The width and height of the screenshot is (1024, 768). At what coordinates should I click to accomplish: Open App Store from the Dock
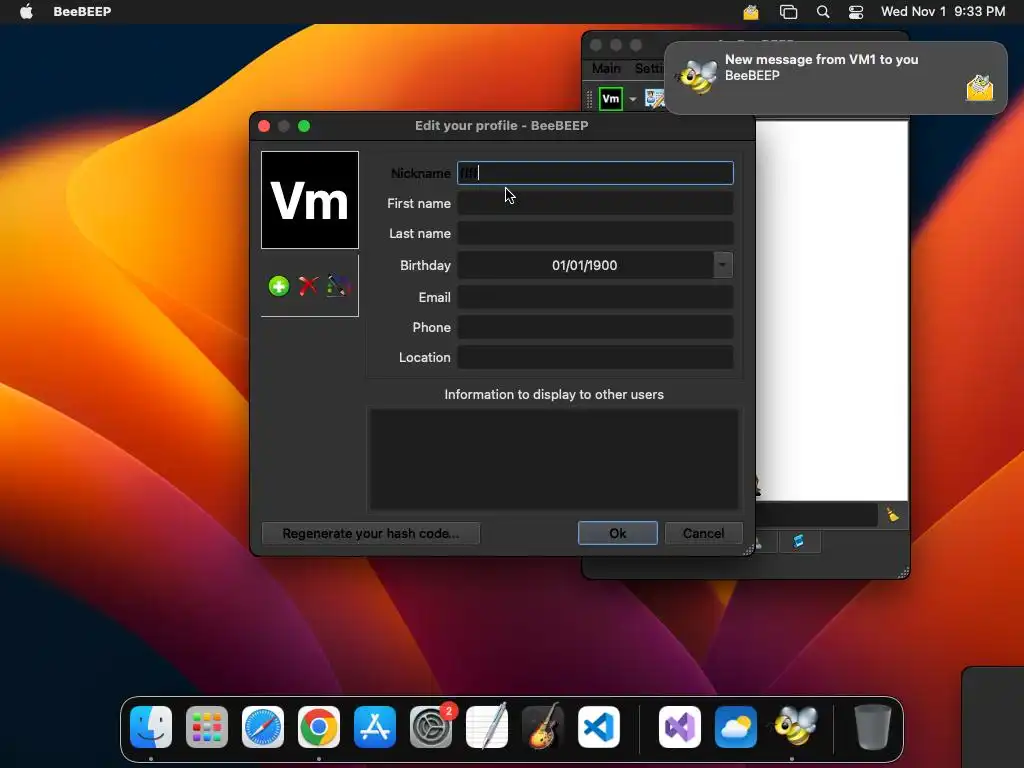point(375,727)
